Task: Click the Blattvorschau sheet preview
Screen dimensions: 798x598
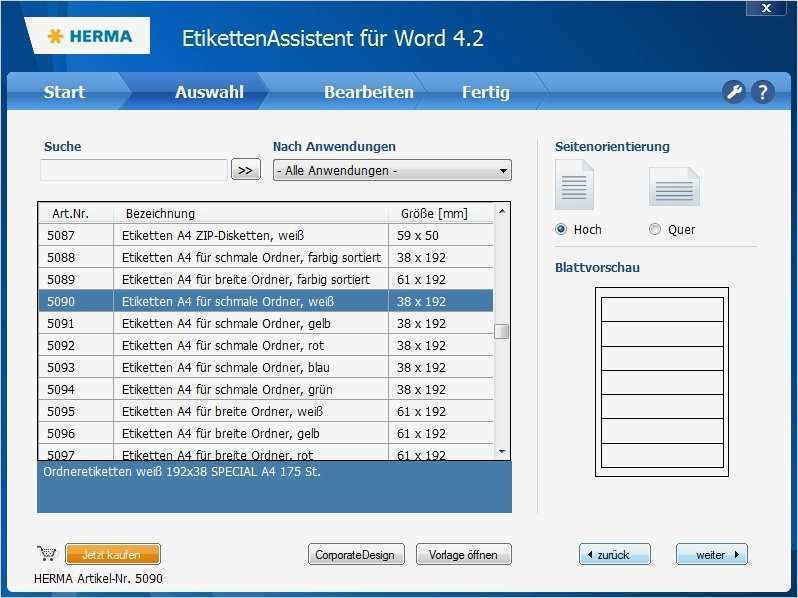Action: coord(662,382)
